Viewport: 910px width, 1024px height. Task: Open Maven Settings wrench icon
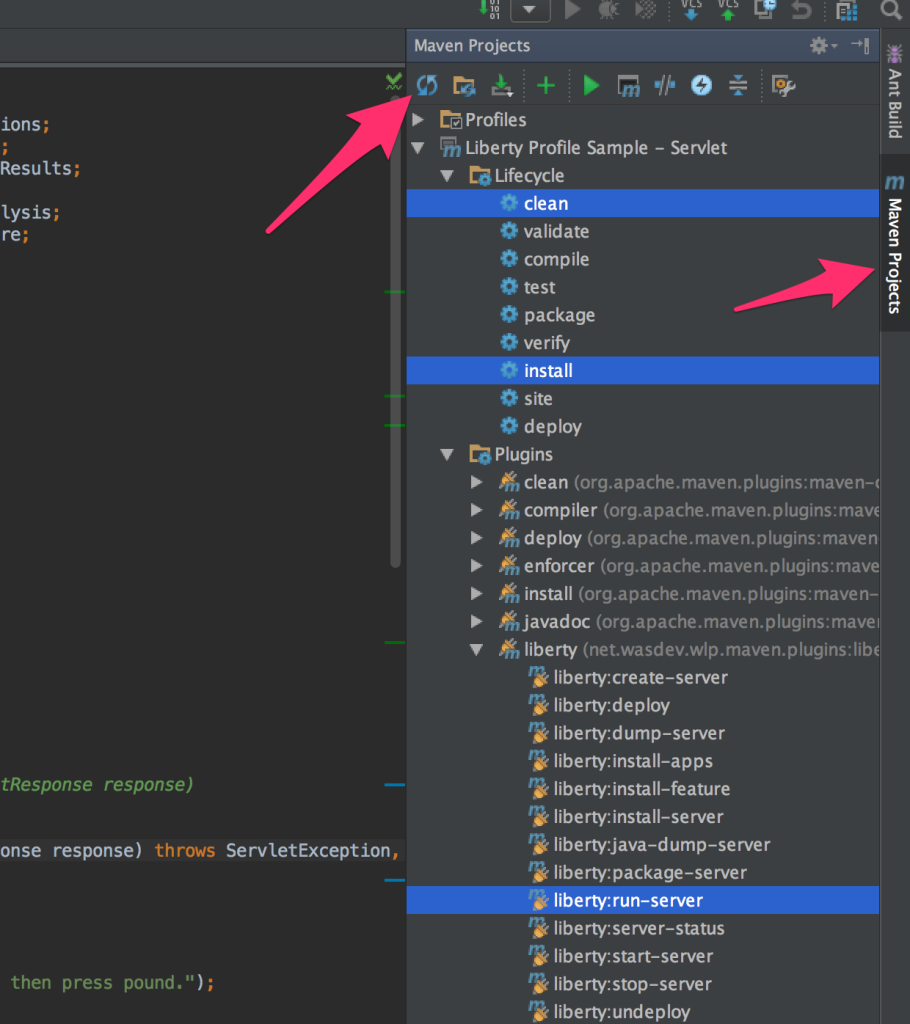(x=783, y=86)
